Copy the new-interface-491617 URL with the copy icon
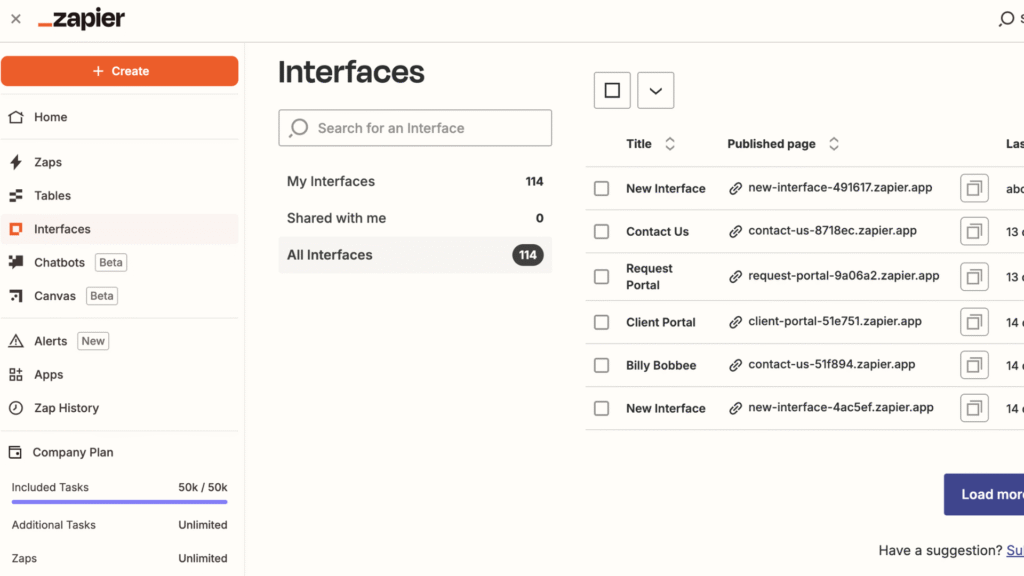This screenshot has height=576, width=1024. pos(974,188)
